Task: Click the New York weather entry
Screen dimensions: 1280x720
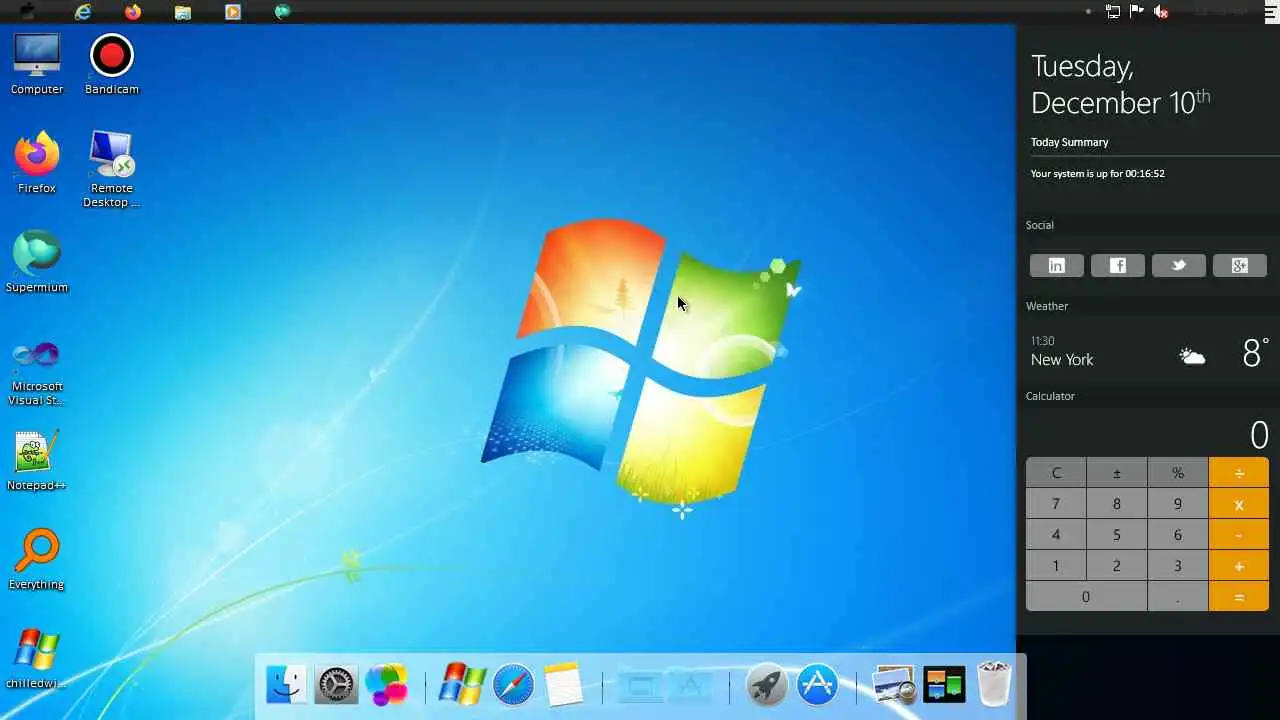Action: tap(1150, 353)
